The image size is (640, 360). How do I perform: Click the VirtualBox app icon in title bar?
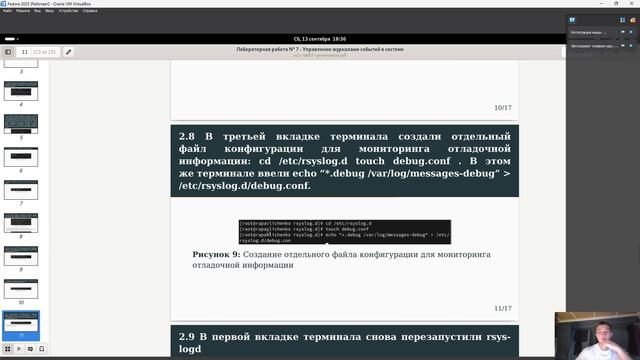click(x=3, y=4)
